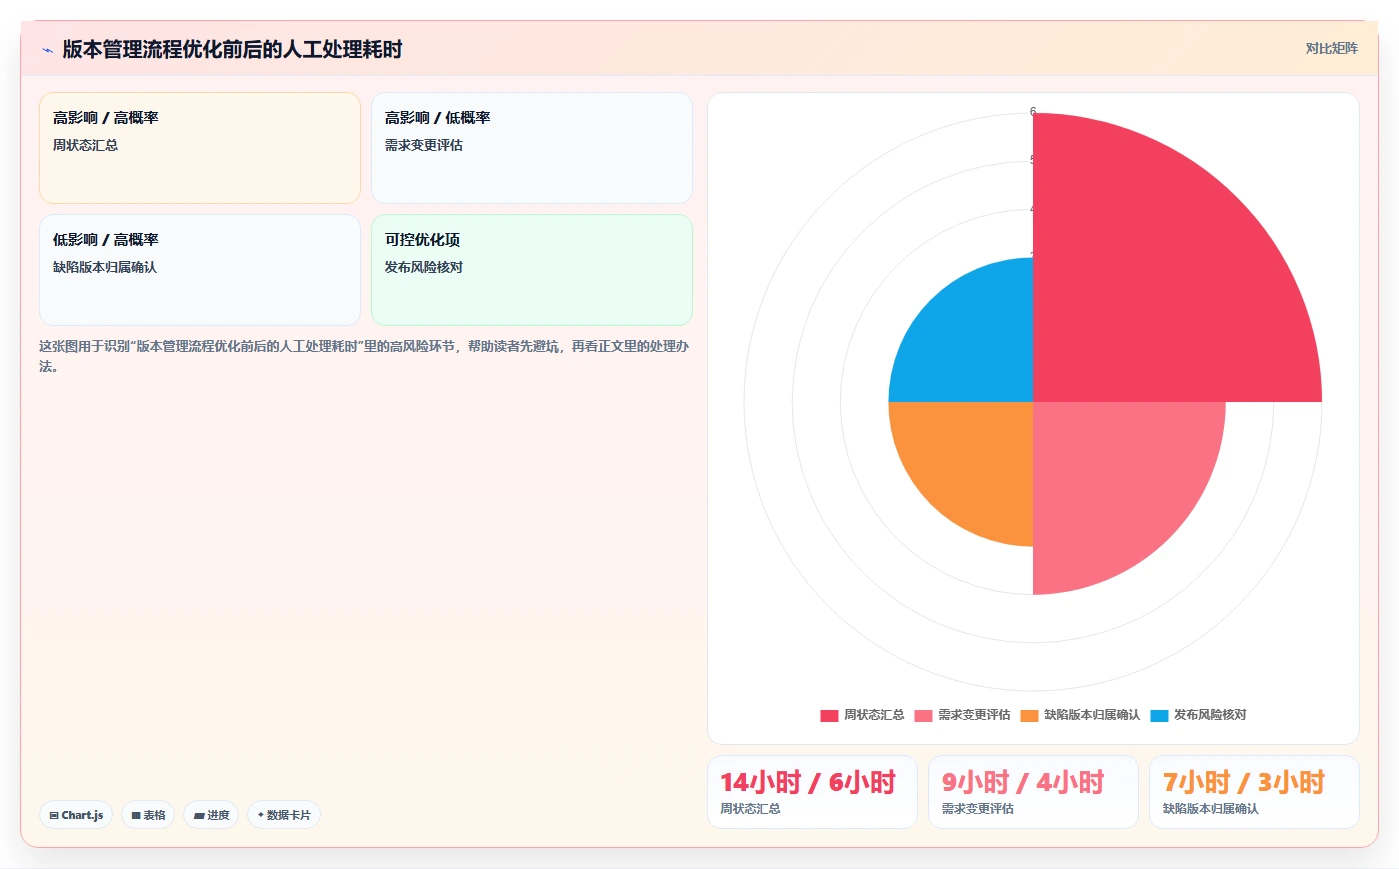Screen dimensions: 1399x869
Task: Click the 数据卡片 tag
Action: [x=284, y=815]
